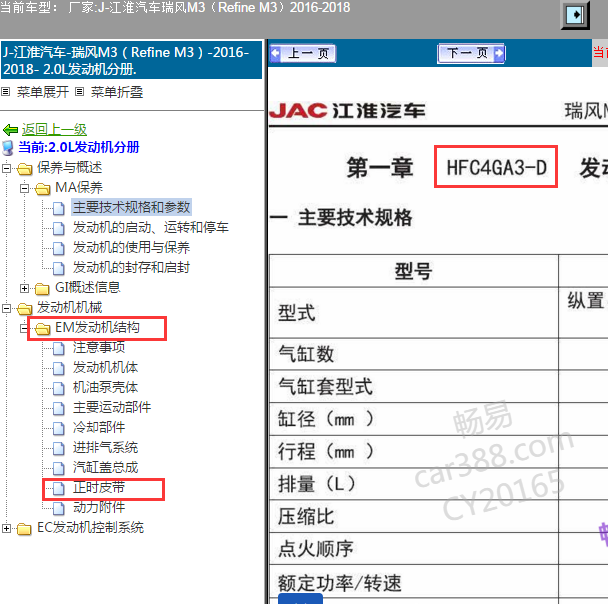Click the page icon beside 冷却部件

point(59,429)
